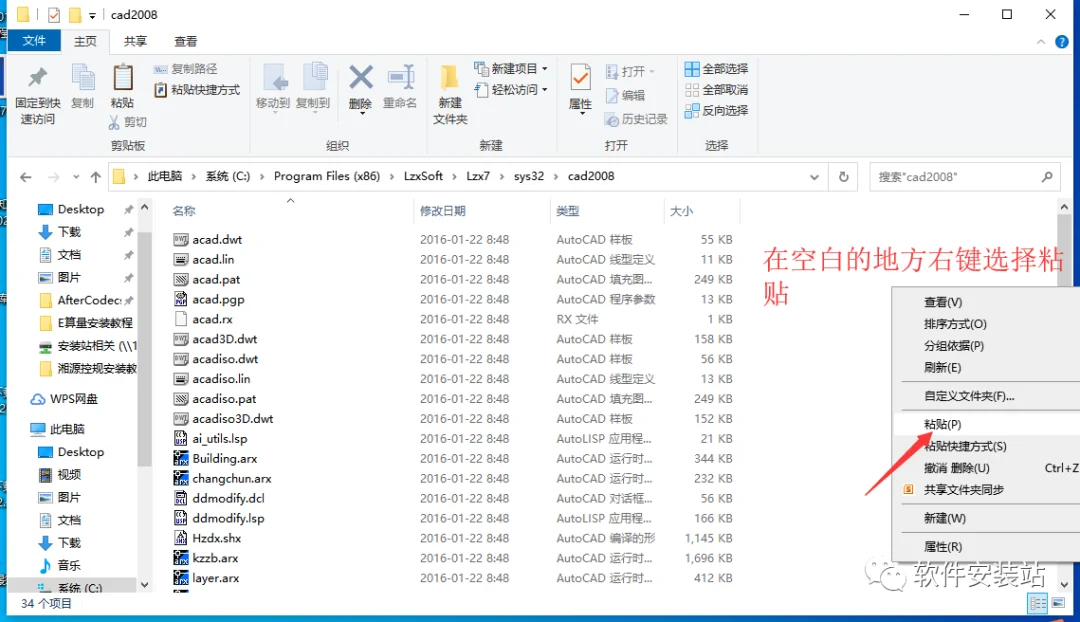Image resolution: width=1080 pixels, height=622 pixels.
Task: Click the Refresh button in address bar
Action: point(843,177)
